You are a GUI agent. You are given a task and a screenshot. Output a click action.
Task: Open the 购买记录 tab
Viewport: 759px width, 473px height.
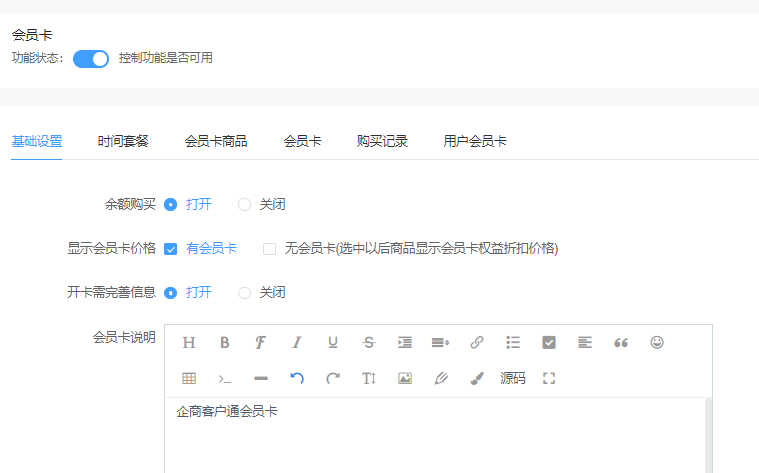click(x=382, y=141)
